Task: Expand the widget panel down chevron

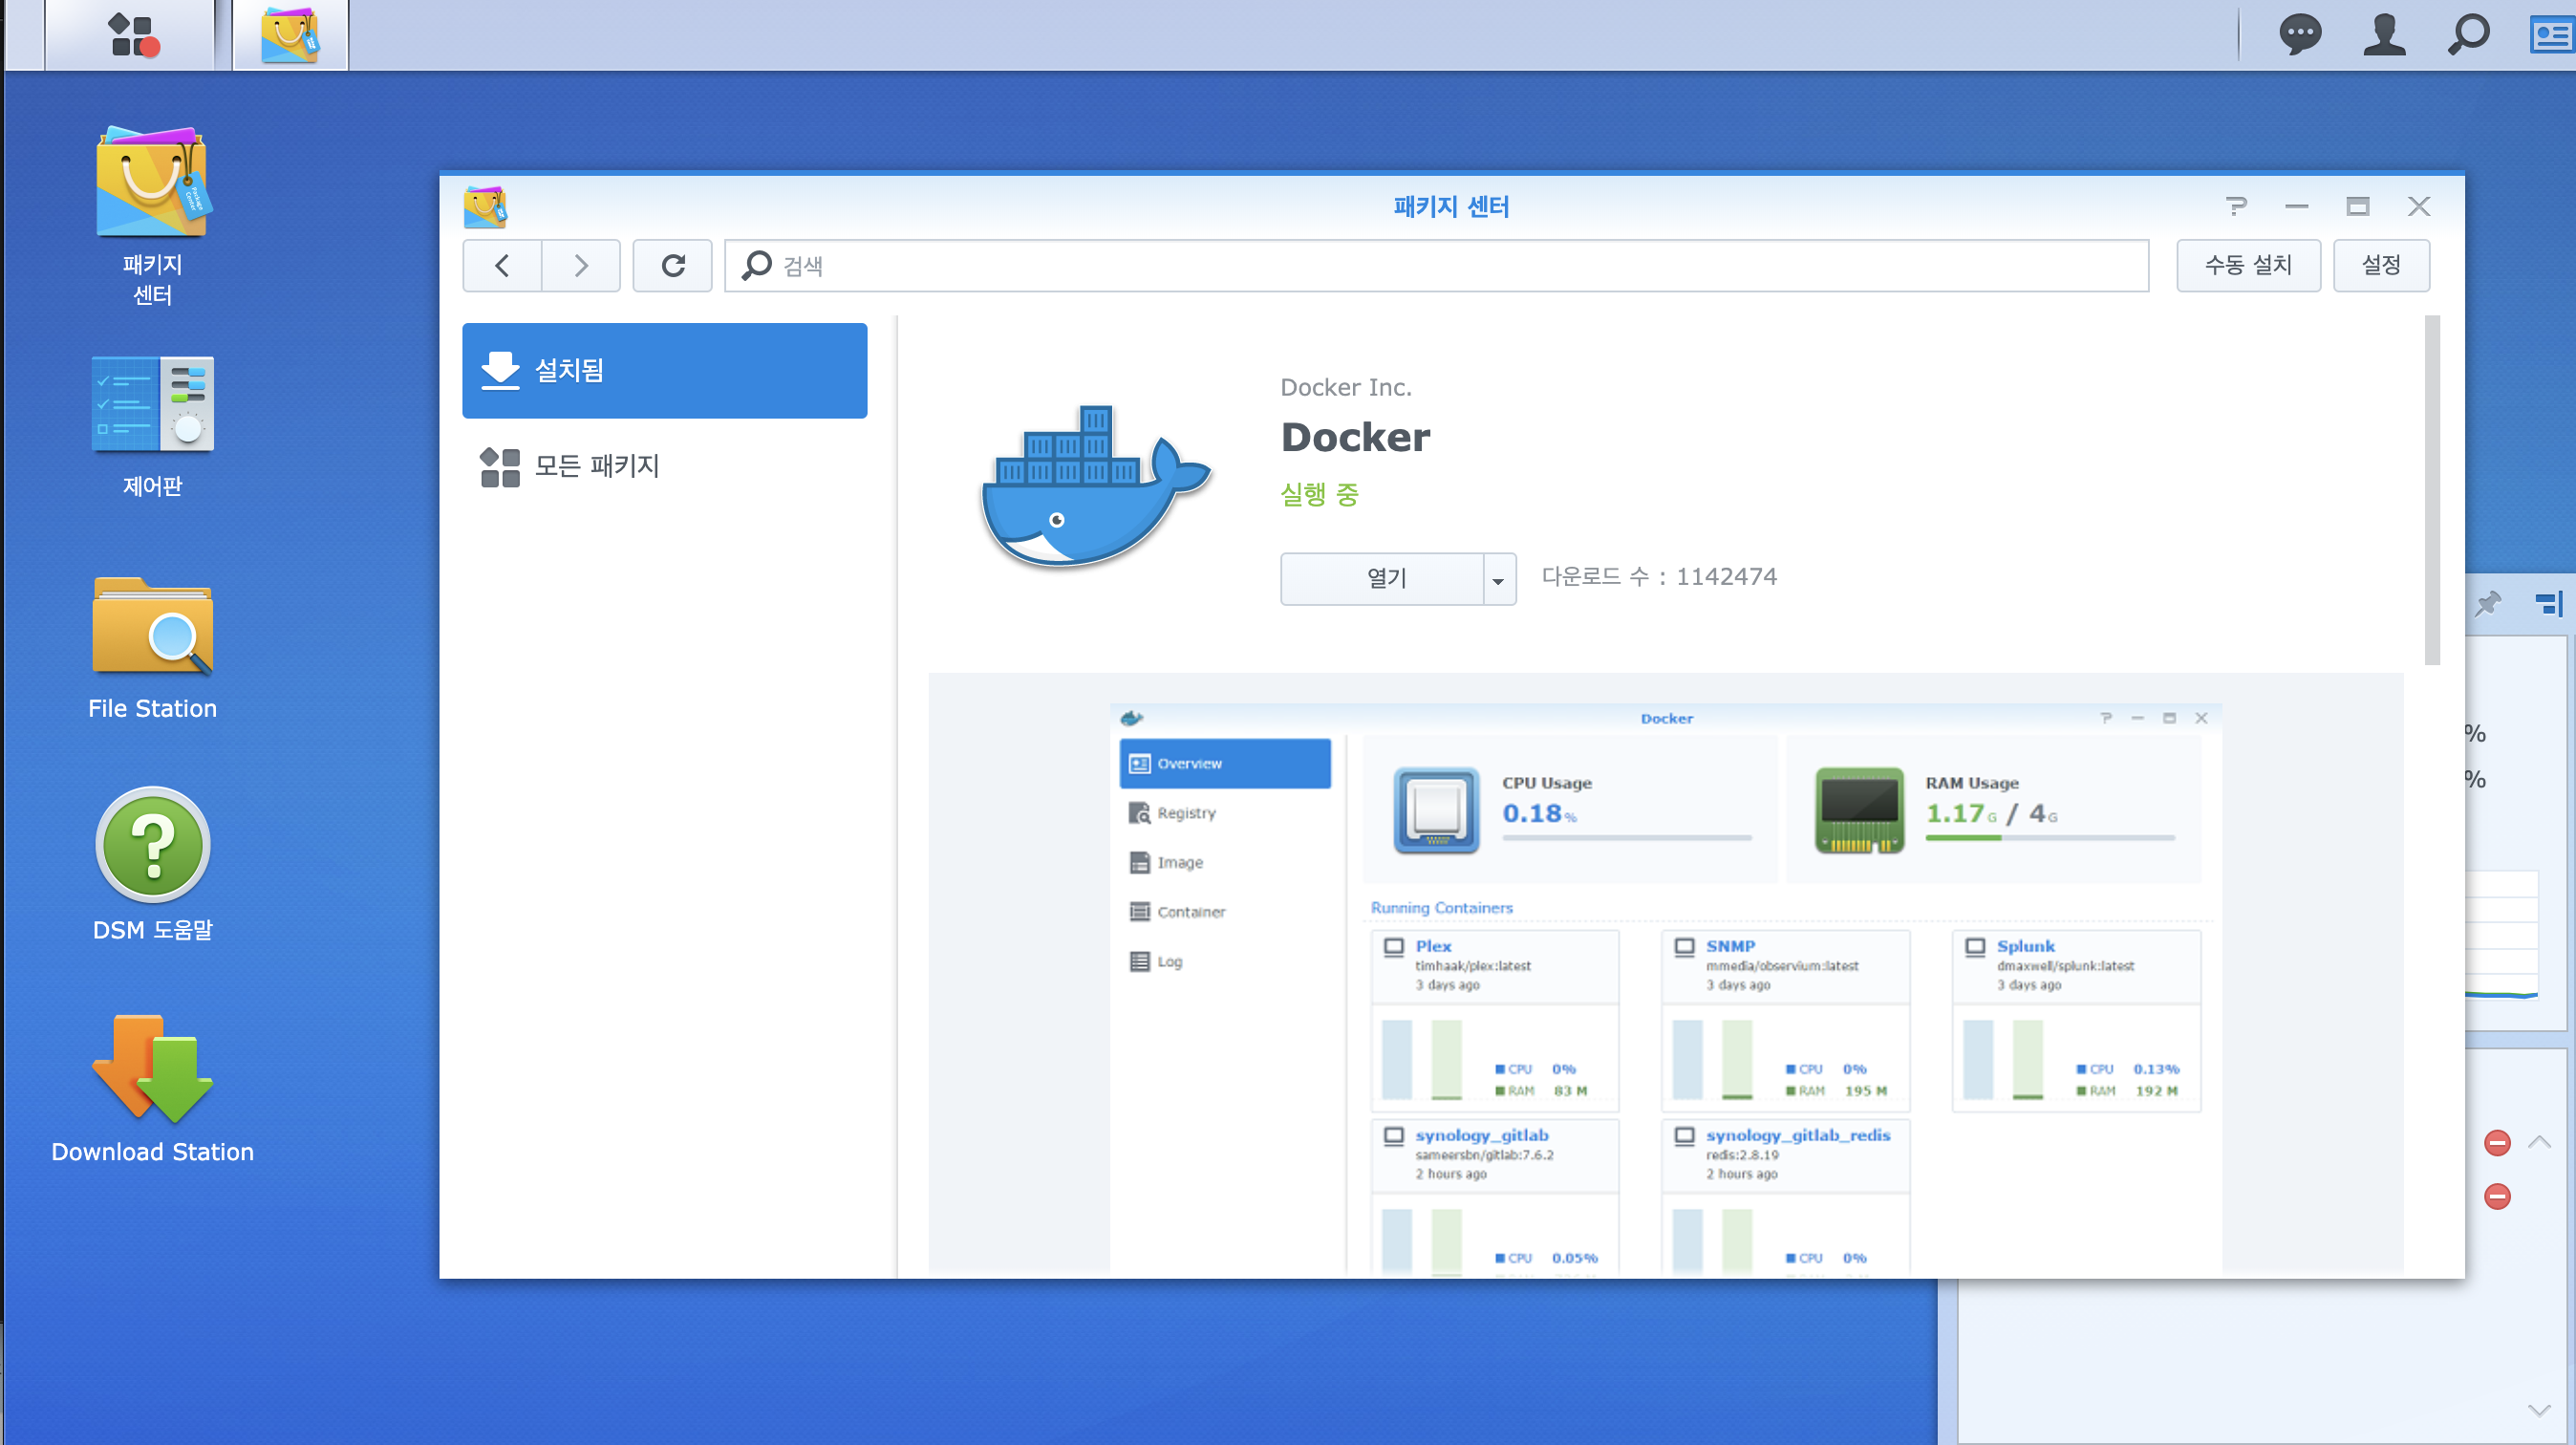Action: click(2539, 1410)
